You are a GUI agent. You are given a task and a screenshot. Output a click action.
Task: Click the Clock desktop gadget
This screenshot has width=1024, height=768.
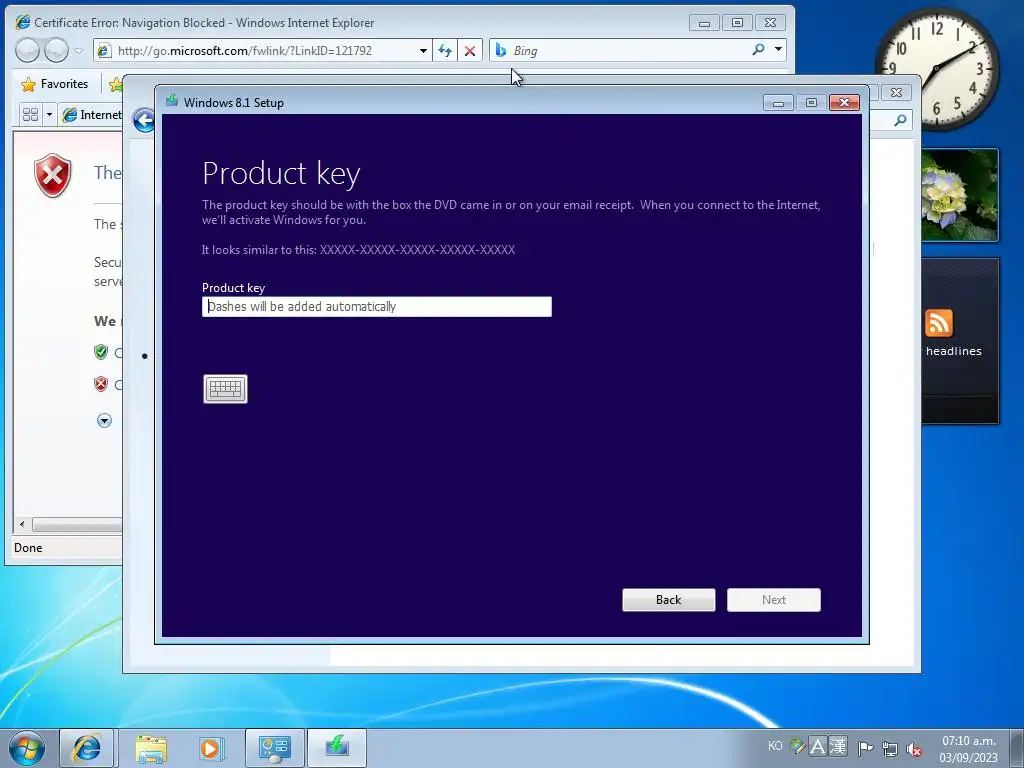point(936,69)
